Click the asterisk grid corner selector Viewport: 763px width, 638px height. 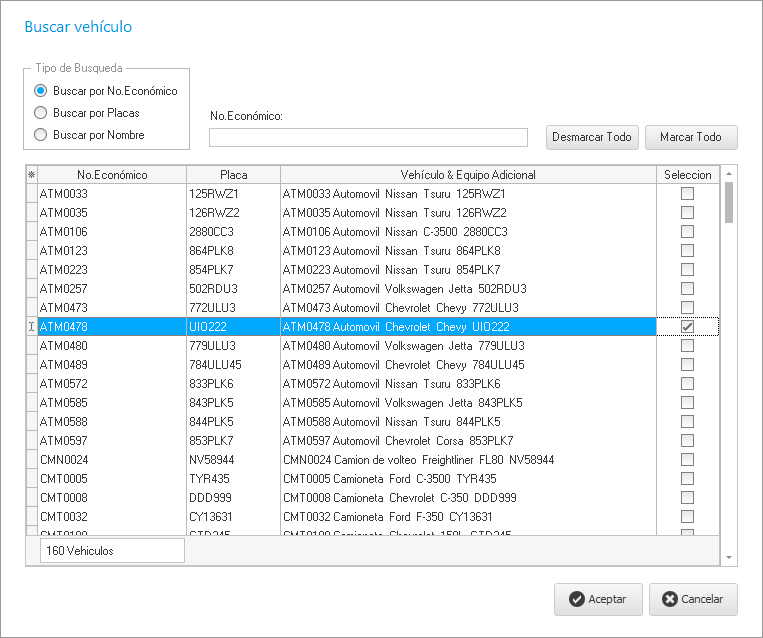click(31, 175)
